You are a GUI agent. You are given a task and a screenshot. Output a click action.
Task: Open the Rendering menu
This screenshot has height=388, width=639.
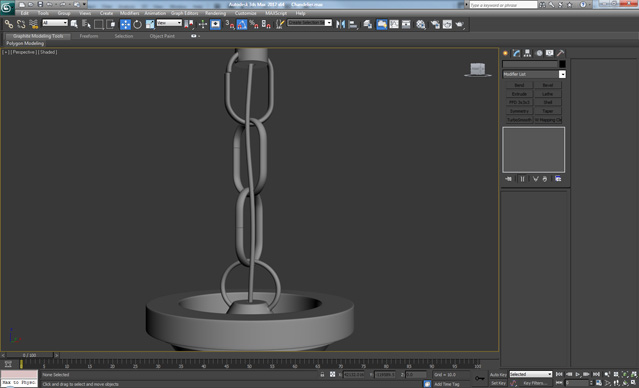[215, 13]
